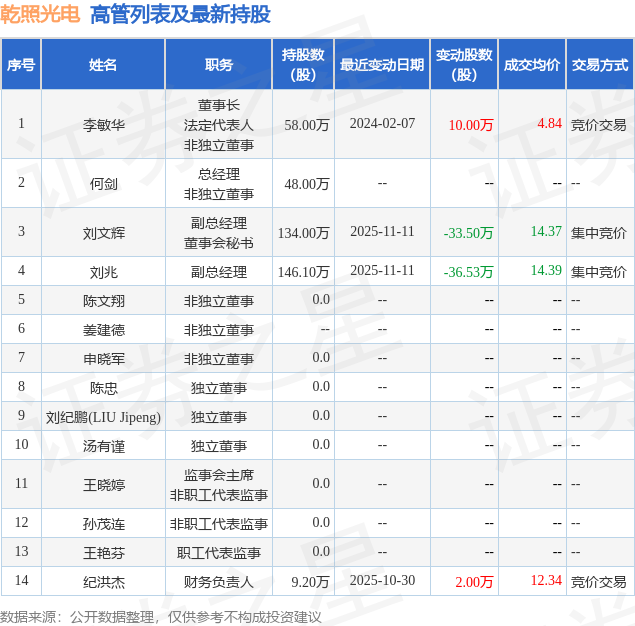Click the 最近变动日期 column header
This screenshot has width=635, height=626.
pyautogui.click(x=382, y=64)
